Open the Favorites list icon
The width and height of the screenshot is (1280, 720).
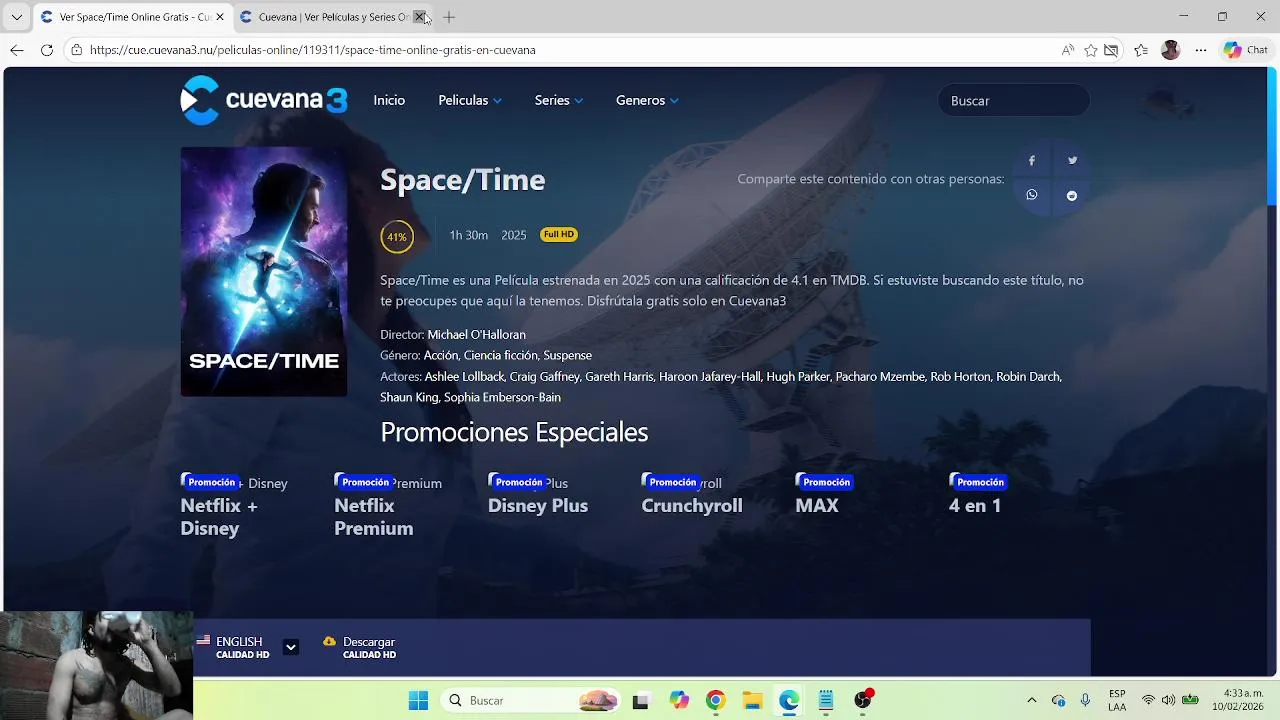click(1141, 50)
